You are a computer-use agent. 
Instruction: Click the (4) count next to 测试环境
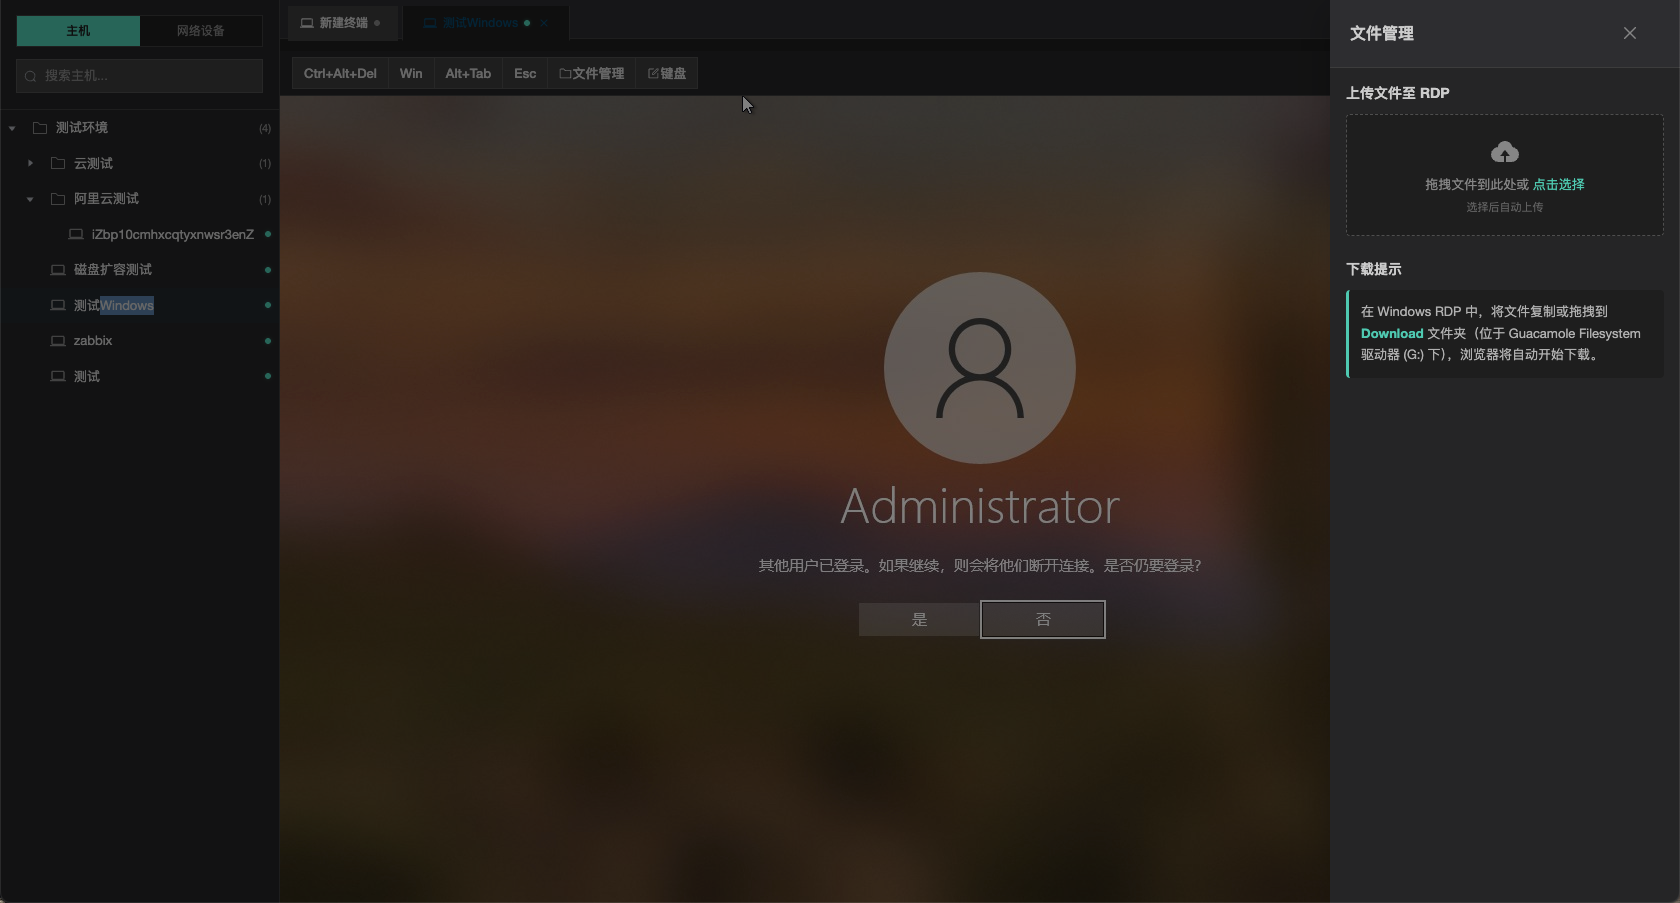[265, 128]
